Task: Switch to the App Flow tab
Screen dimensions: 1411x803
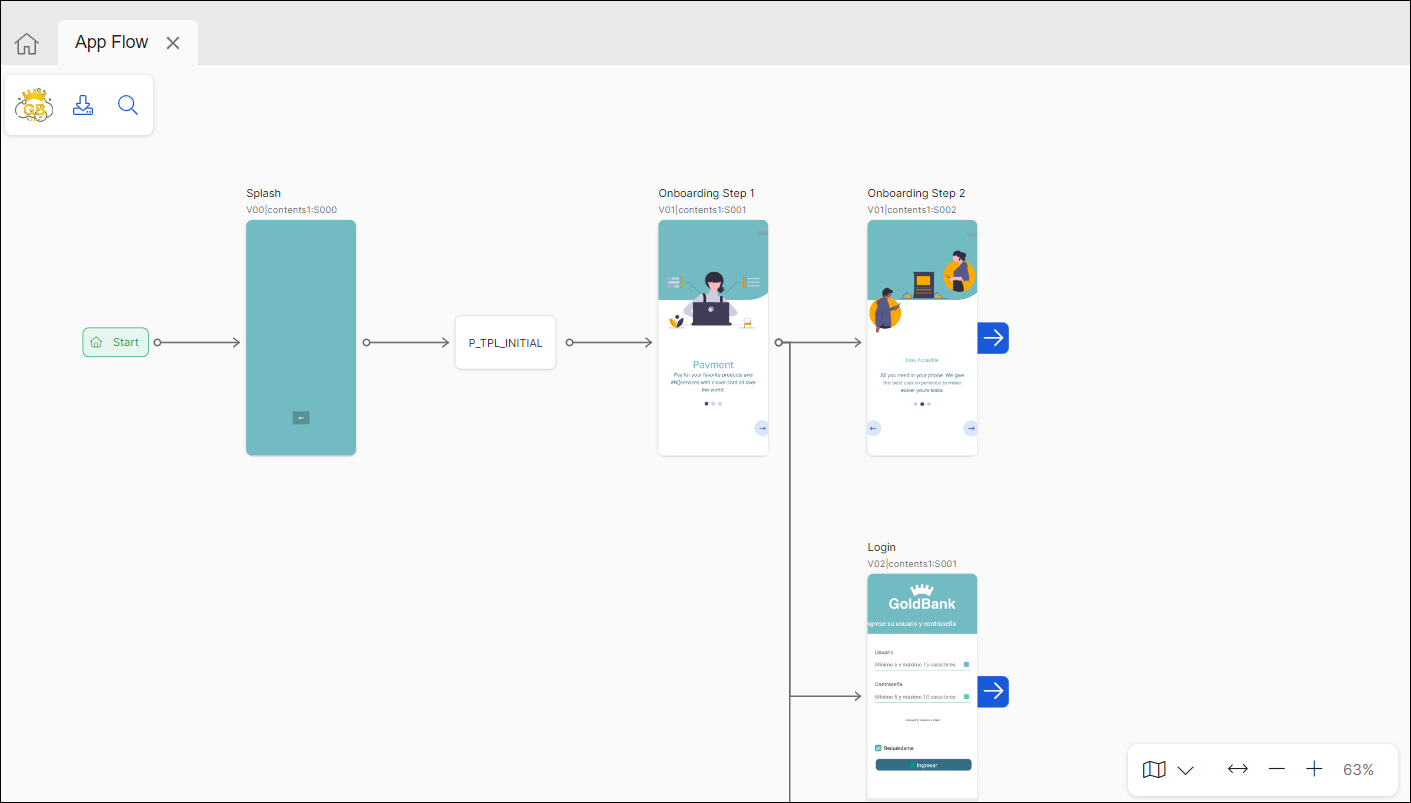Action: pos(111,42)
